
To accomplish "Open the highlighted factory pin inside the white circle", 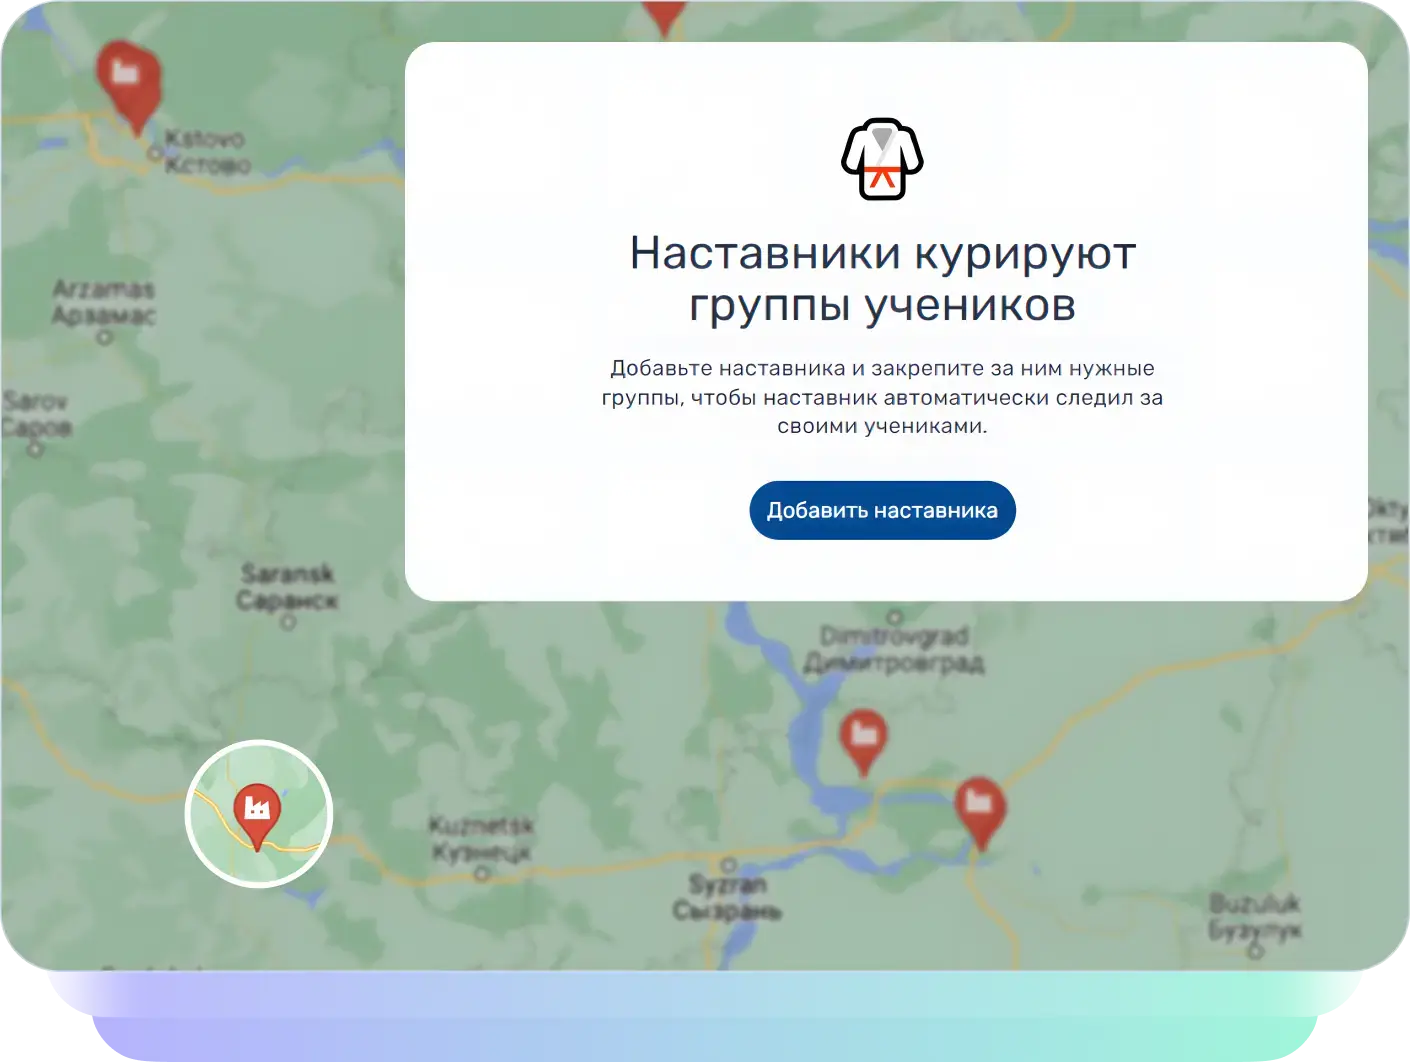I will pyautogui.click(x=258, y=816).
